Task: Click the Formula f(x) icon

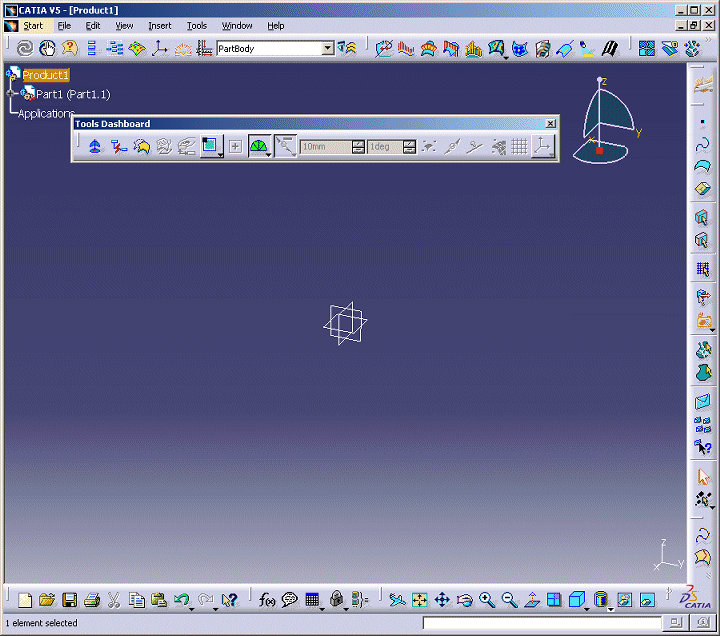Action: pyautogui.click(x=267, y=600)
